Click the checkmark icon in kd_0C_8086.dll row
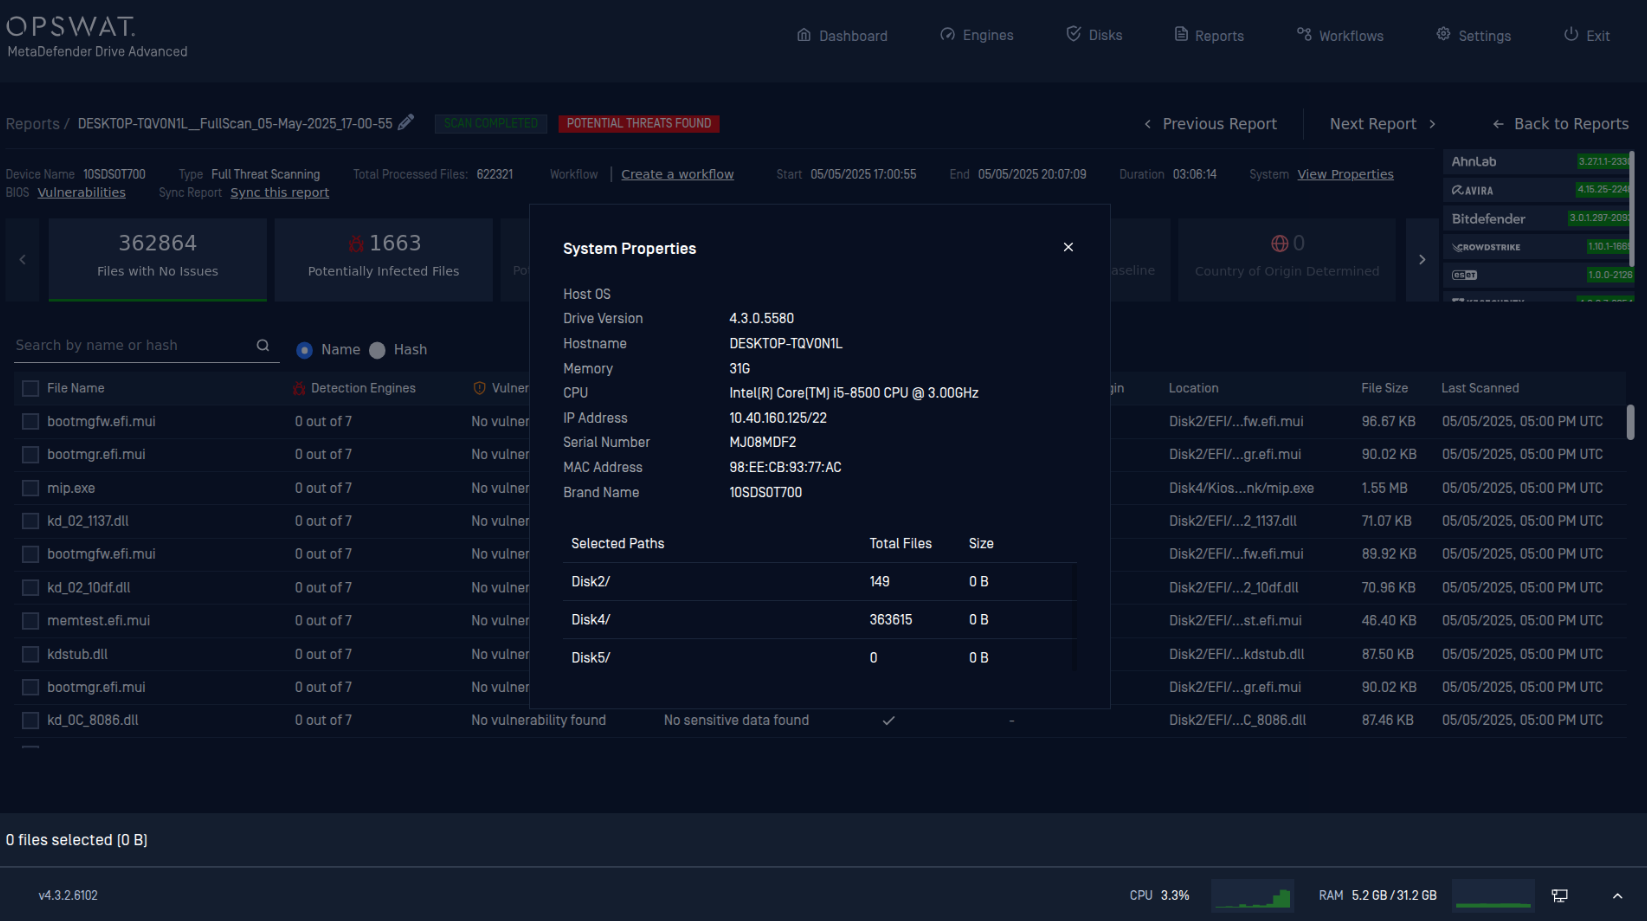 coord(888,720)
